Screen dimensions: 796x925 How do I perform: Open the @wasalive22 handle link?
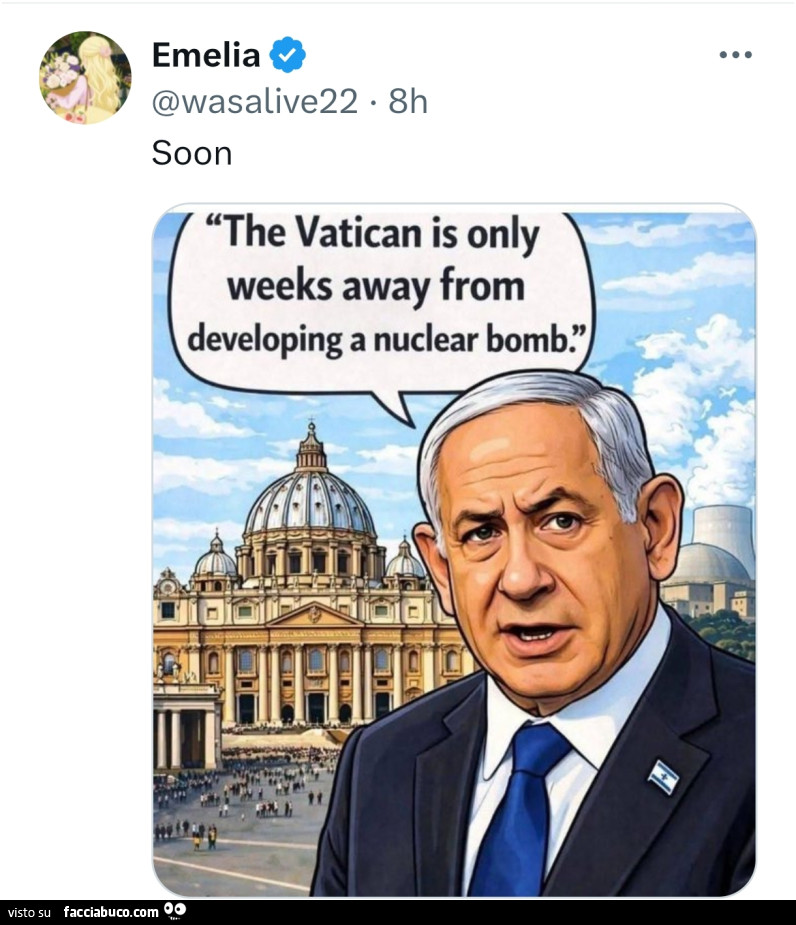pyautogui.click(x=254, y=101)
